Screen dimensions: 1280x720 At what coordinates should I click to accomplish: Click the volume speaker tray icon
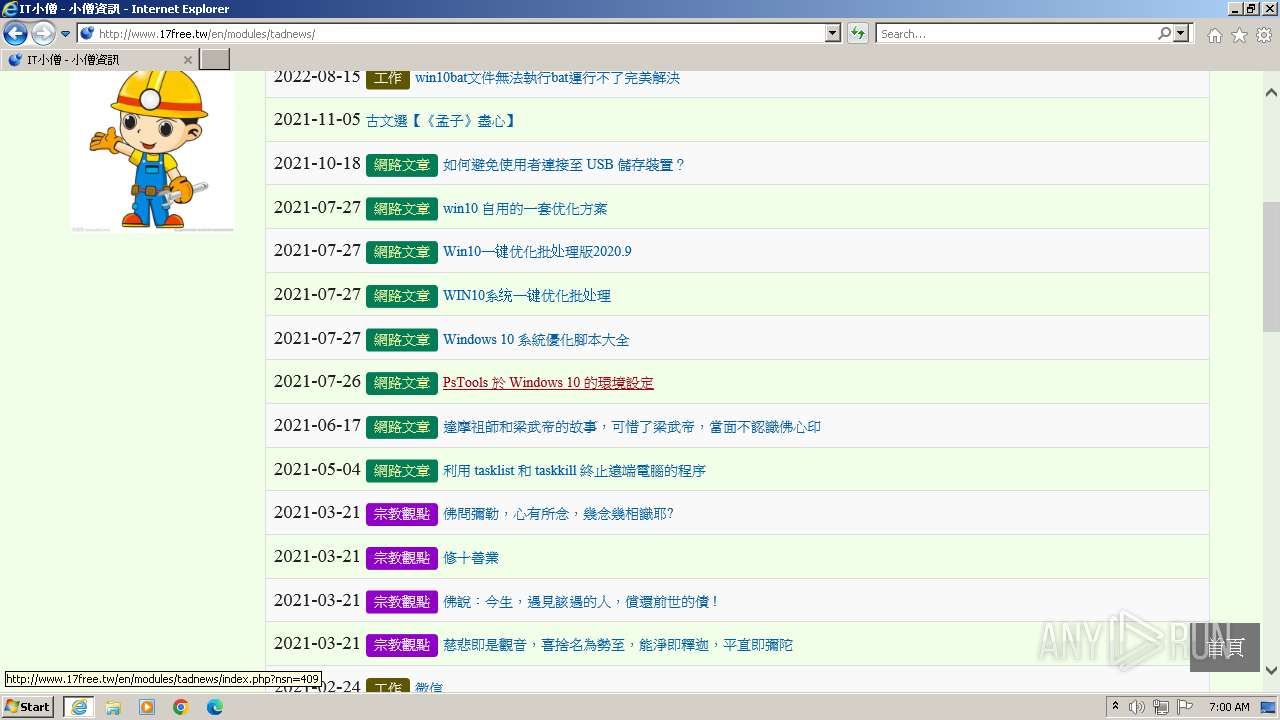tap(1137, 707)
